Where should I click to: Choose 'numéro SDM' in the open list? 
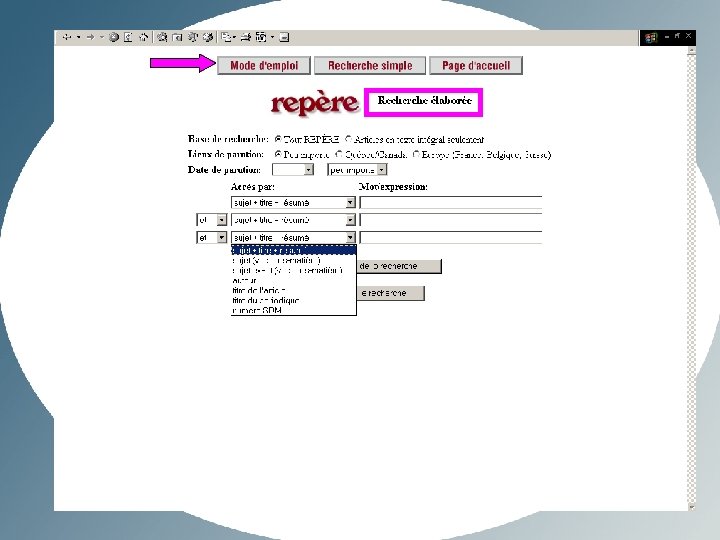(x=293, y=310)
